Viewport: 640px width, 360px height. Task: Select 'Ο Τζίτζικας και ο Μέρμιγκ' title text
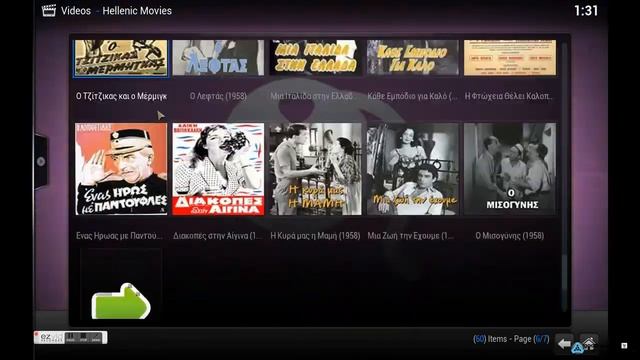pyautogui.click(x=121, y=96)
